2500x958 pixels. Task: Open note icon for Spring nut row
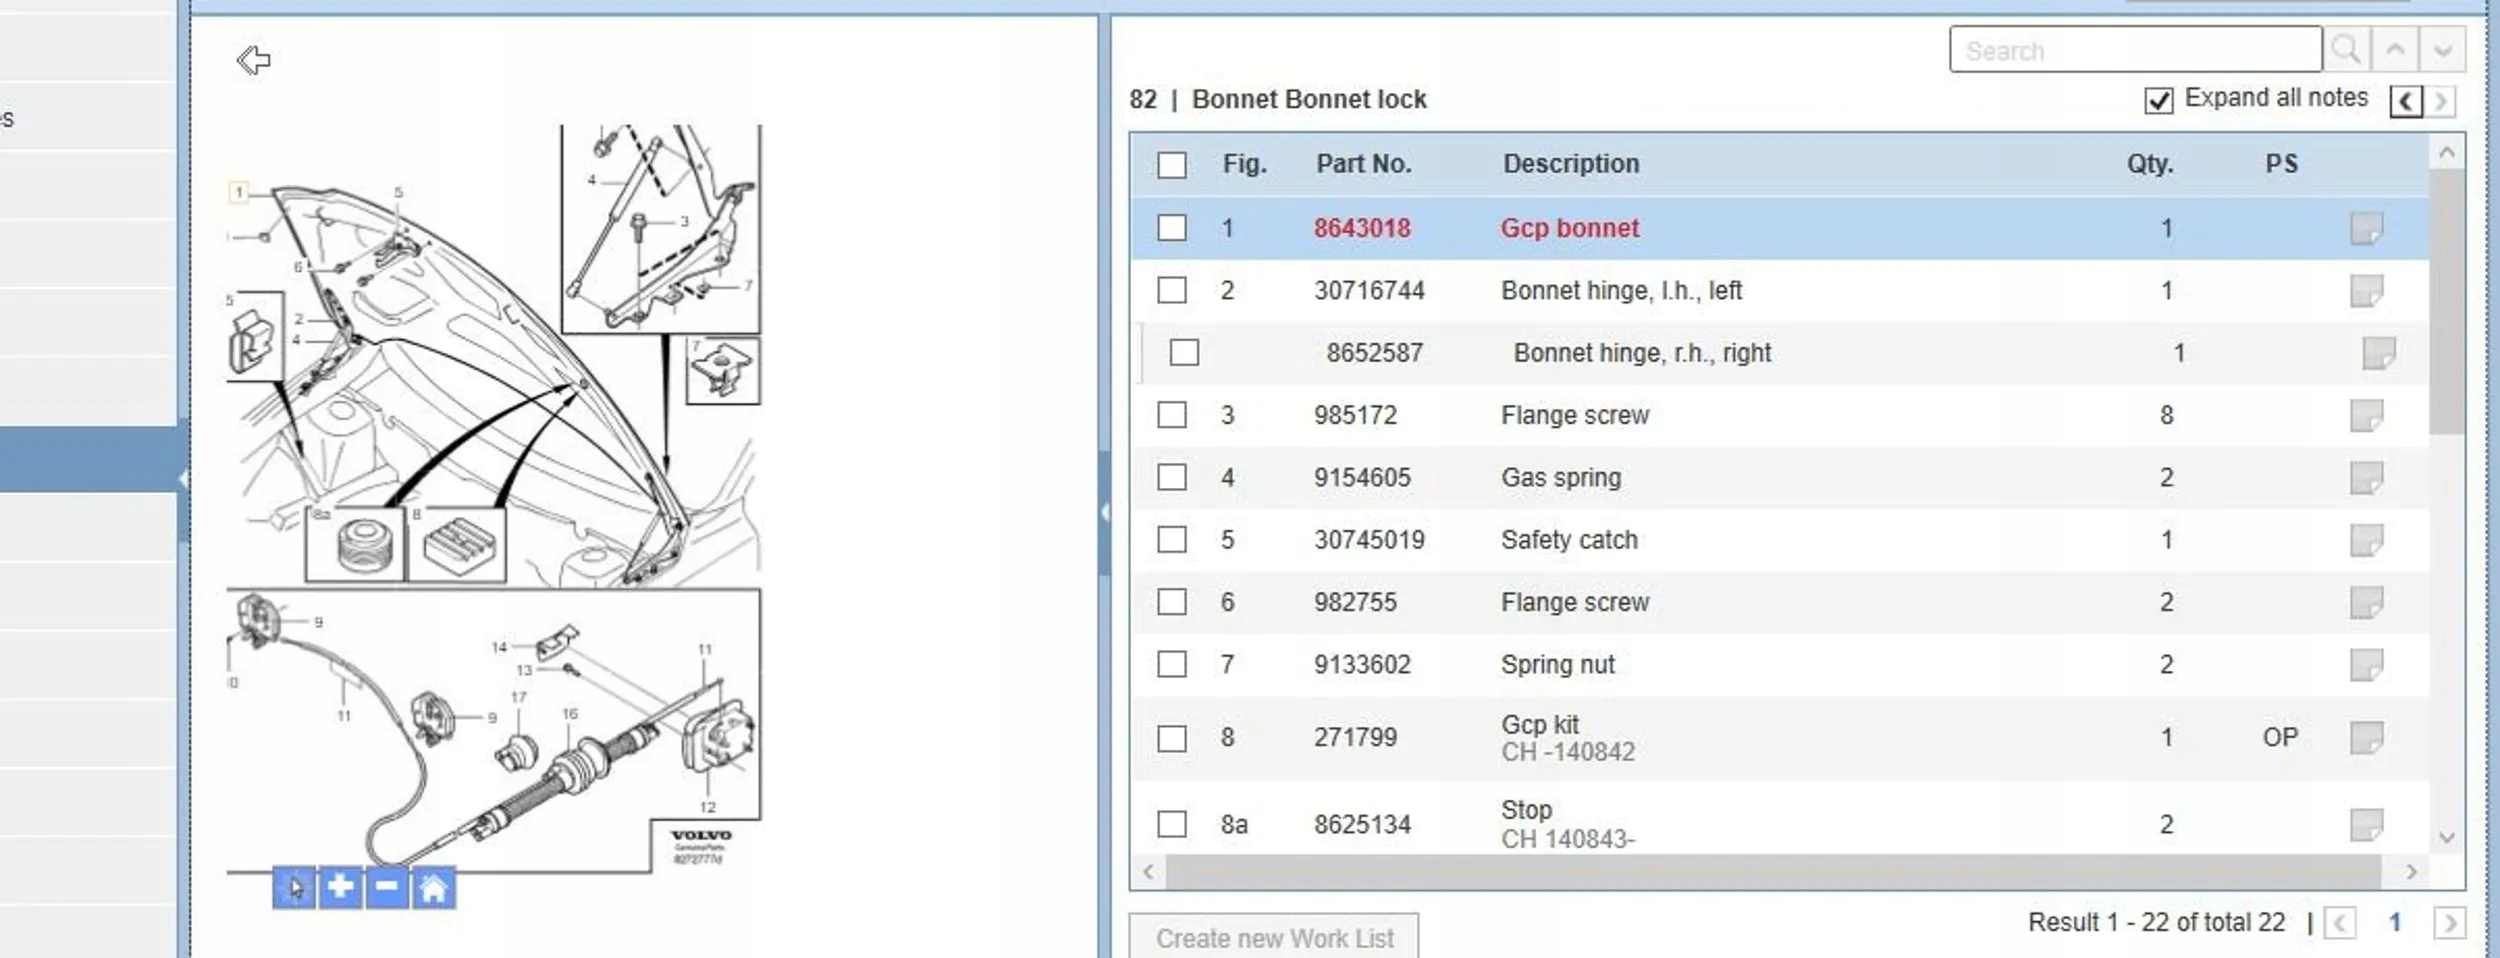[2366, 664]
